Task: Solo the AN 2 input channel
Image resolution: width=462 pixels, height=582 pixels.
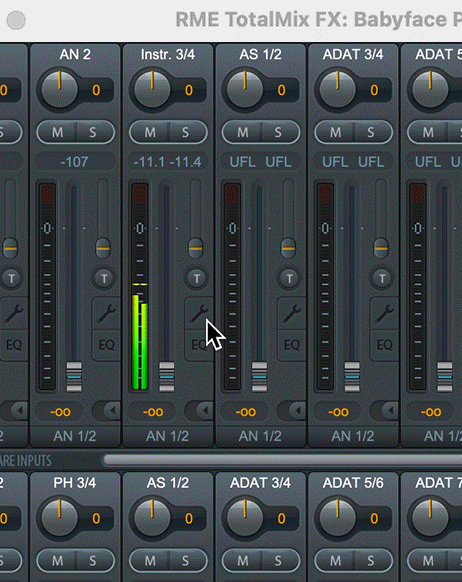Action: (x=93, y=133)
